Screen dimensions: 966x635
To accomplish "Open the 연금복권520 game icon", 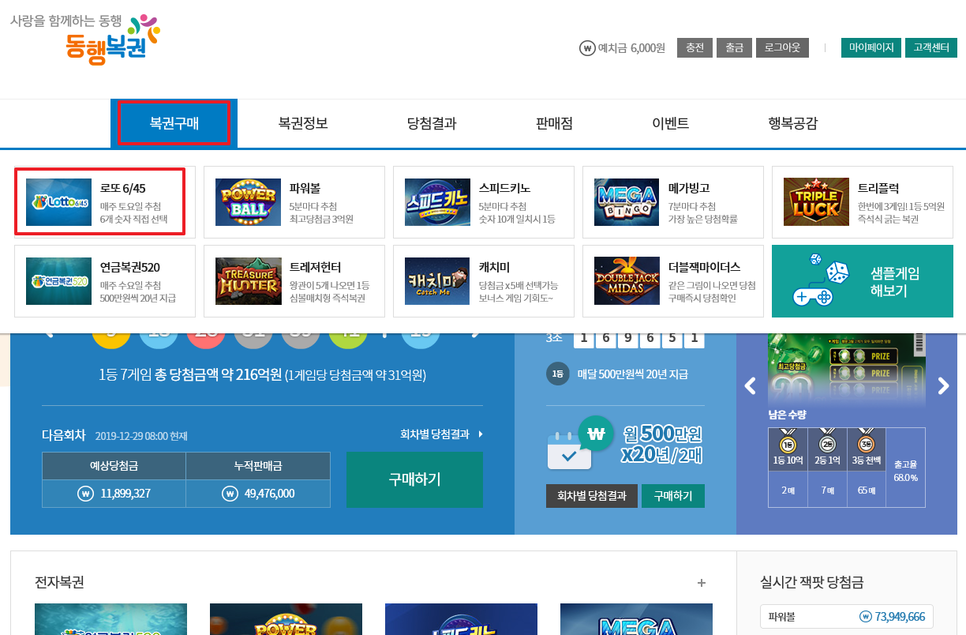I will 59,281.
